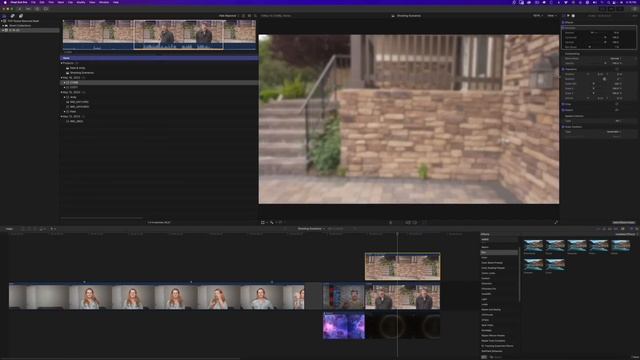This screenshot has width=640, height=360.
Task: Click the play button under the viewer
Action: 391,222
